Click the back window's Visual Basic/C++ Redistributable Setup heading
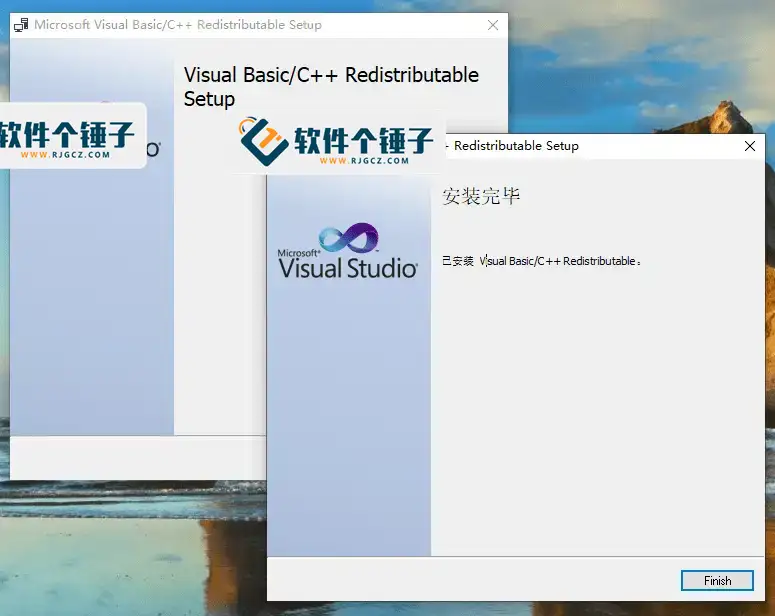Image resolution: width=775 pixels, height=616 pixels. [331, 87]
